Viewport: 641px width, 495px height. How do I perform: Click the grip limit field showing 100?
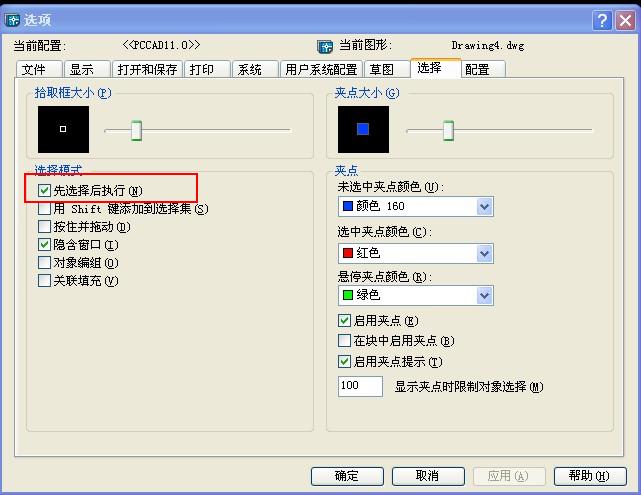tap(360, 386)
